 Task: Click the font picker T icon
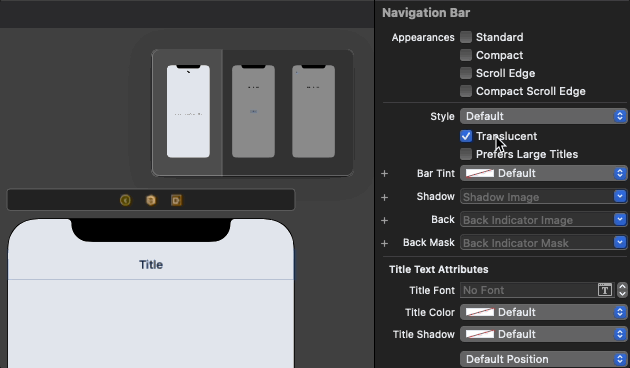click(x=605, y=290)
